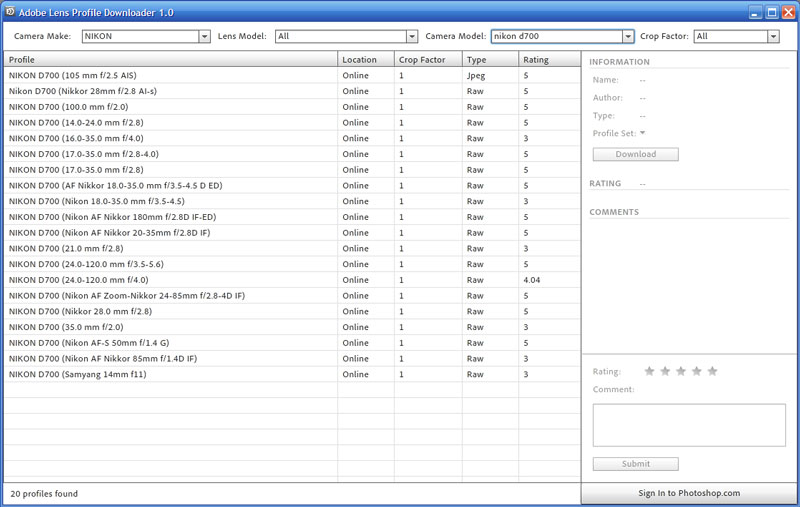Select Nikon D700 (Nikkor 28mm f/2.8 AI-s) profile

click(x=292, y=91)
